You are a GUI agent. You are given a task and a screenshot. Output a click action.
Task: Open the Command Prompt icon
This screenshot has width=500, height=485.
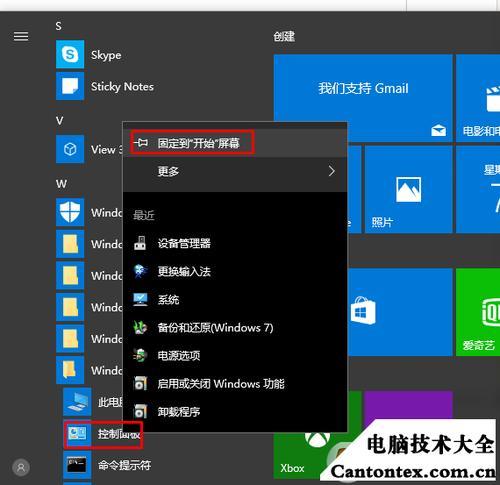77,465
